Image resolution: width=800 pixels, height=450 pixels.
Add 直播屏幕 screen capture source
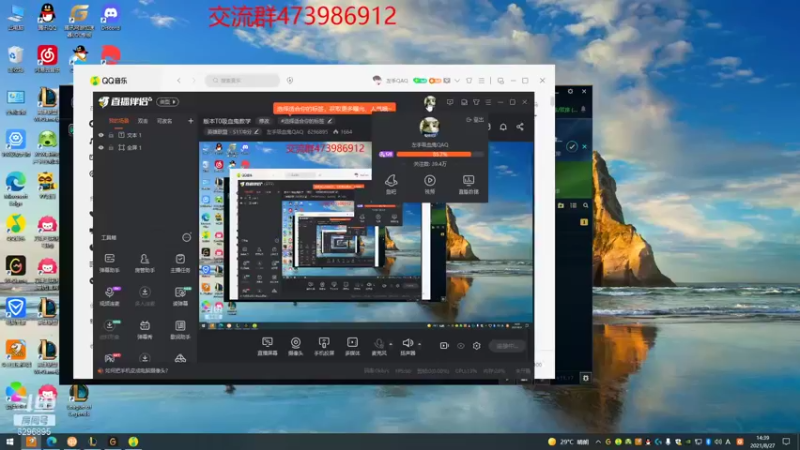point(267,346)
